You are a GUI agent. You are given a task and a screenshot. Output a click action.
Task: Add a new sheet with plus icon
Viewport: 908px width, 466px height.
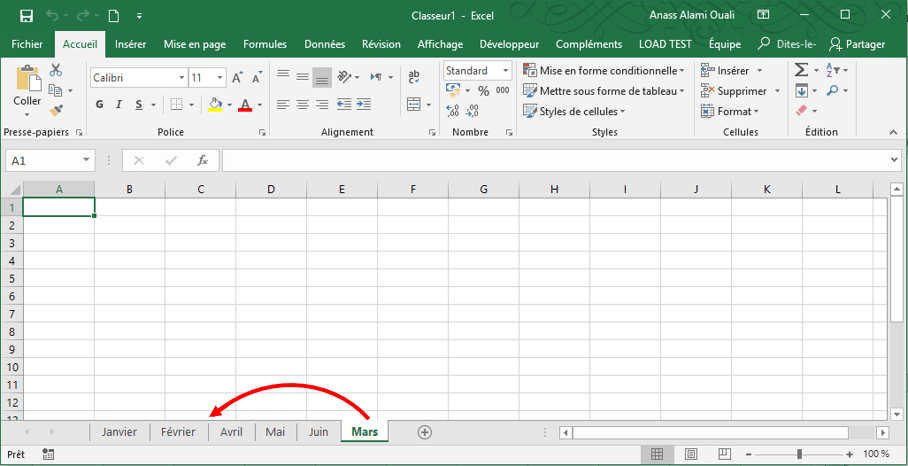[x=425, y=432]
